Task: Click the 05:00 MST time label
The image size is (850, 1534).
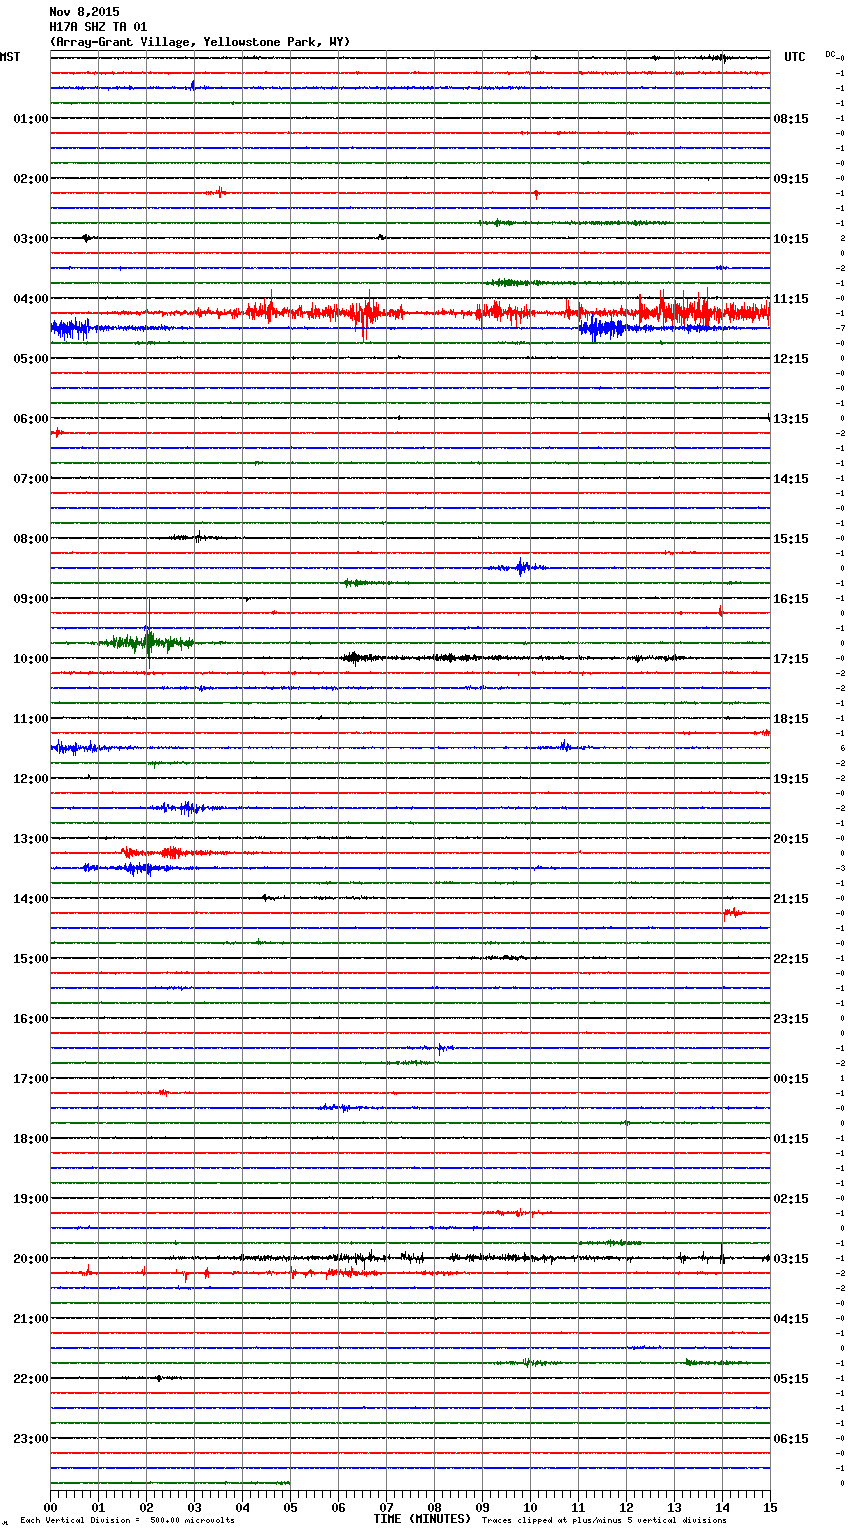Action: point(31,359)
